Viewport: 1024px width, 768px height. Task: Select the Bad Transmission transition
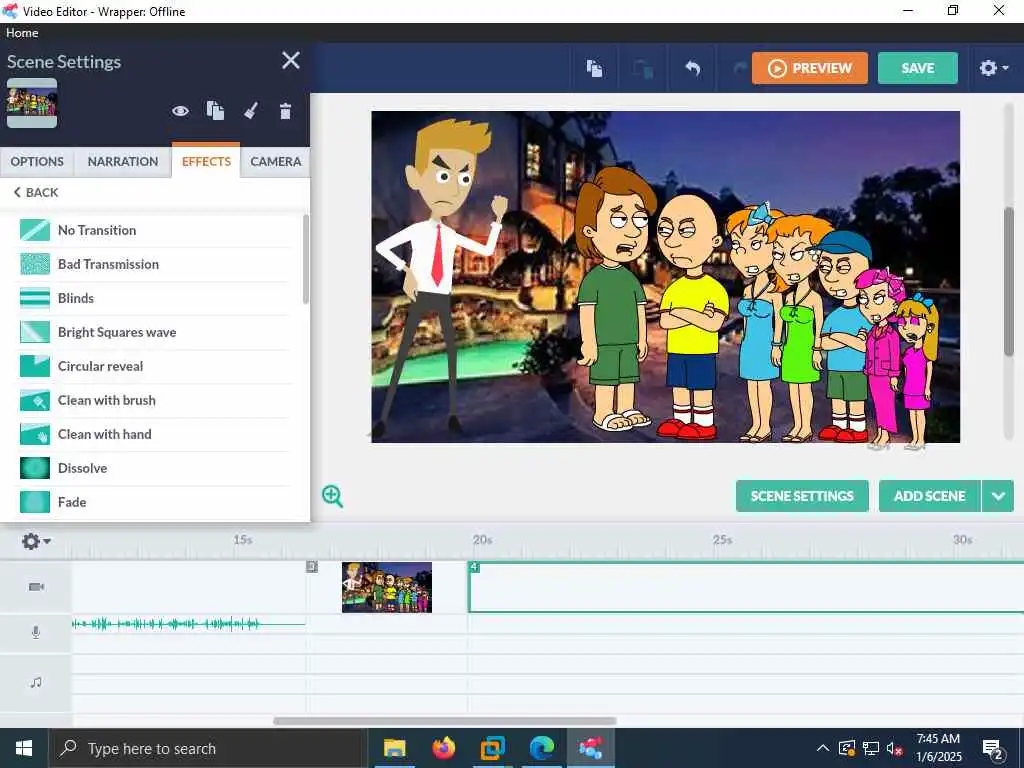click(x=154, y=264)
